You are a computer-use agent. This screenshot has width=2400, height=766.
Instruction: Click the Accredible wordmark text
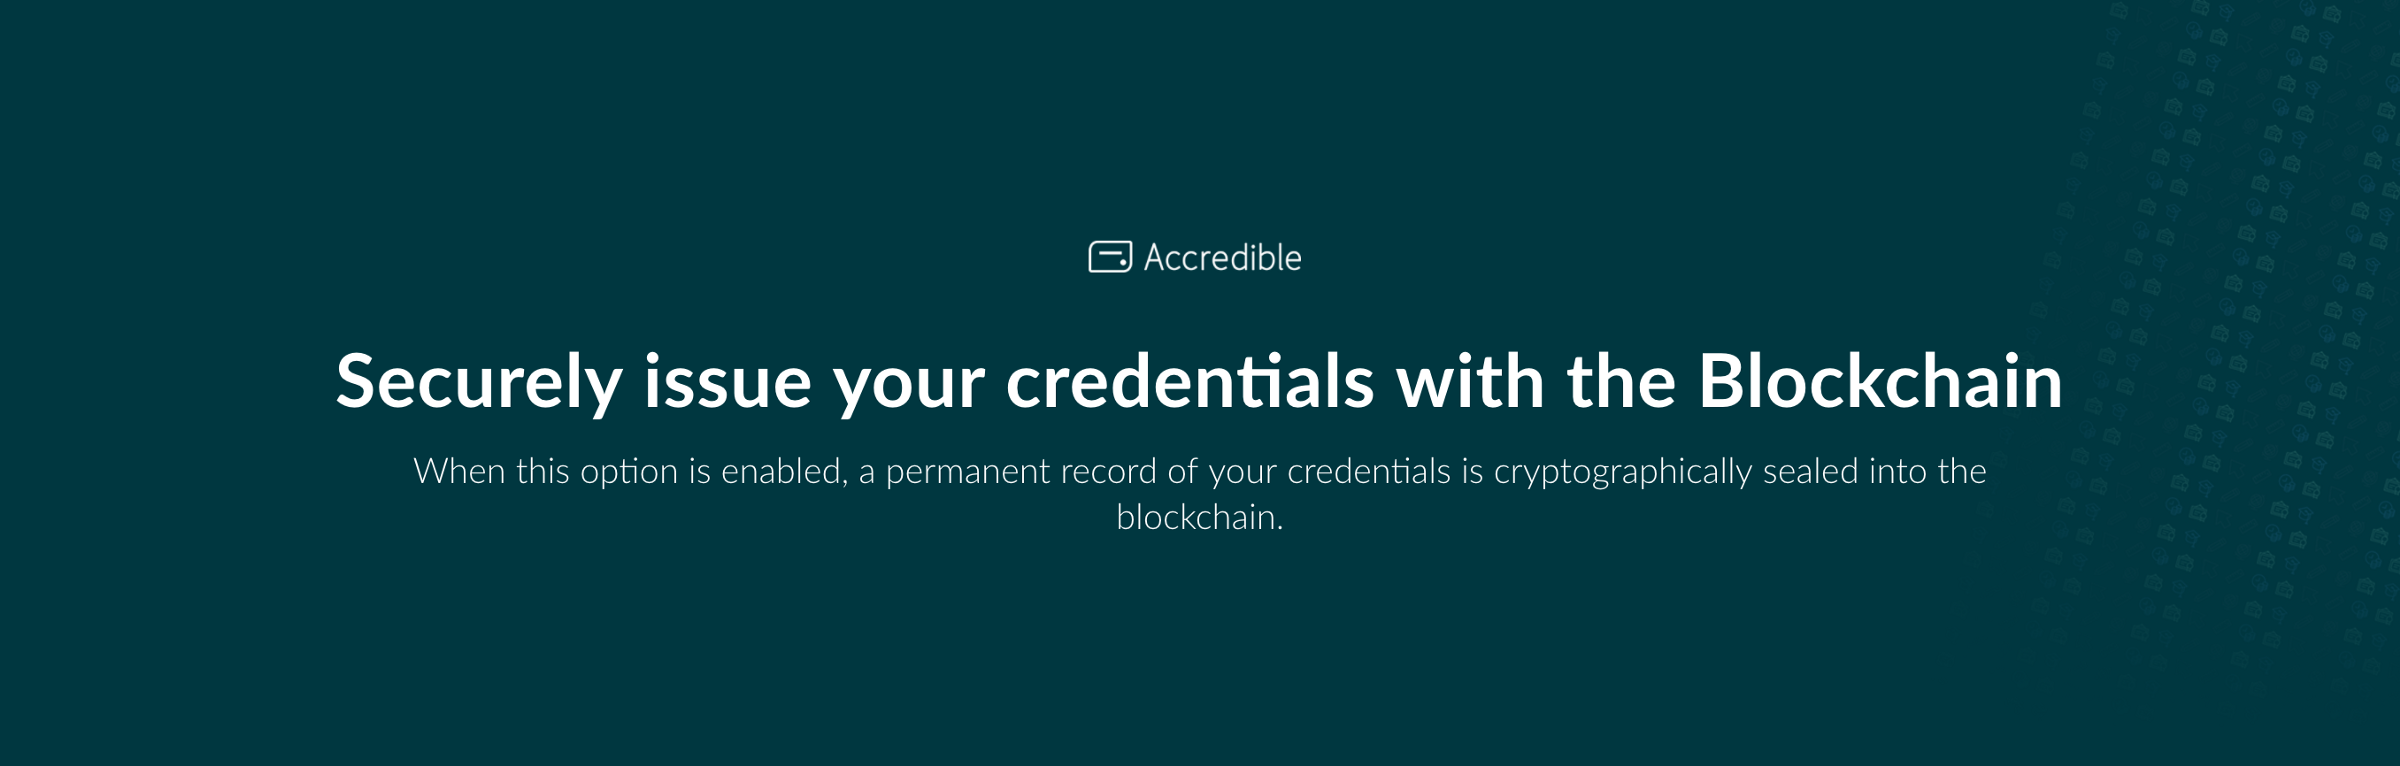coord(1222,258)
